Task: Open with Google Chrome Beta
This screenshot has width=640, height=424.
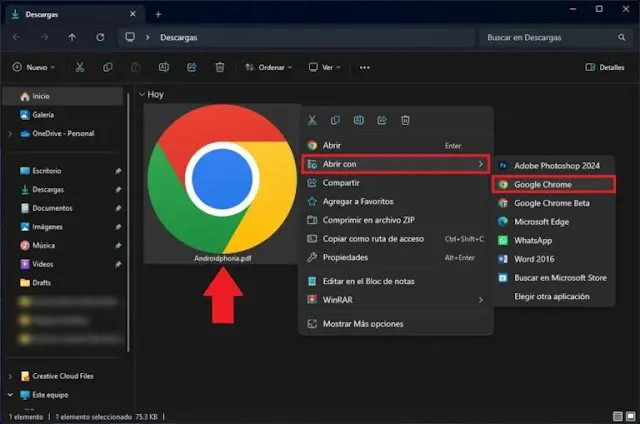Action: point(553,203)
